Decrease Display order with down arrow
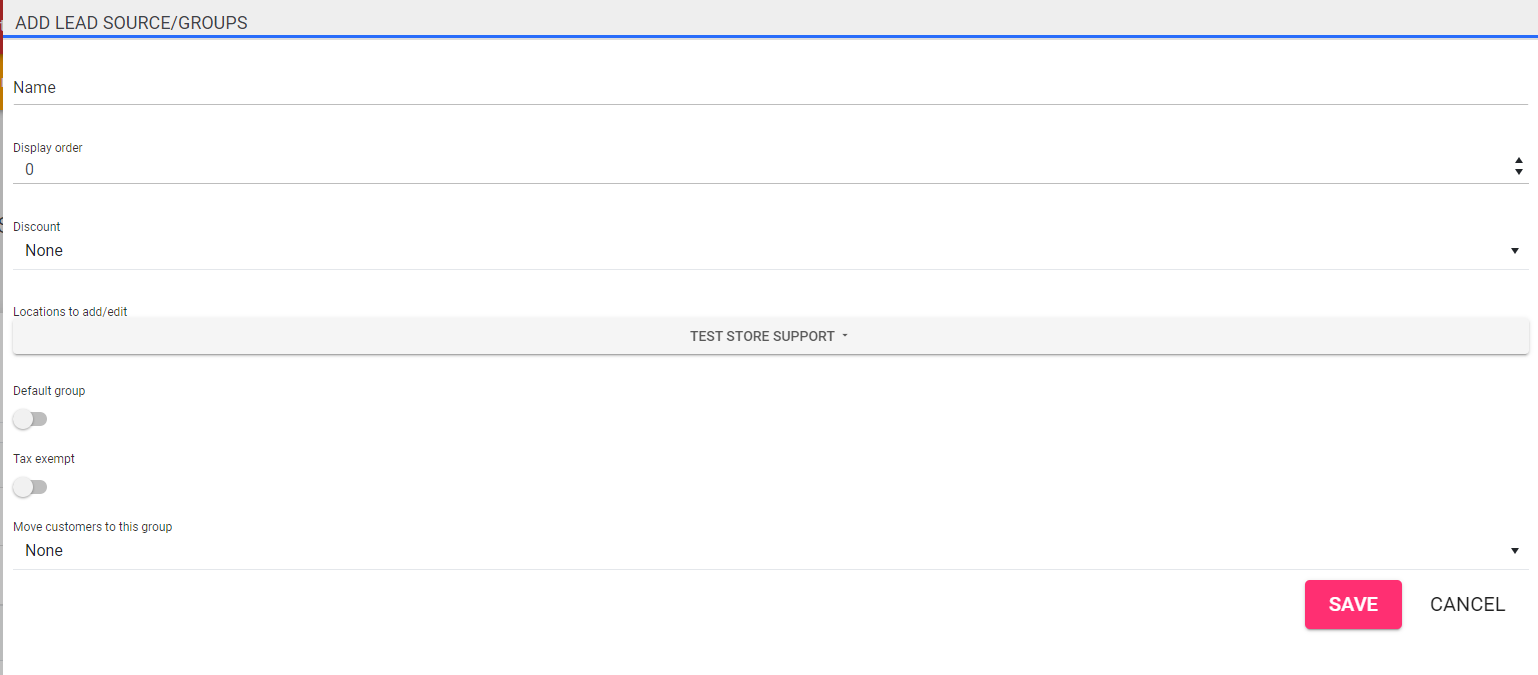This screenshot has height=675, width=1538. [1519, 173]
